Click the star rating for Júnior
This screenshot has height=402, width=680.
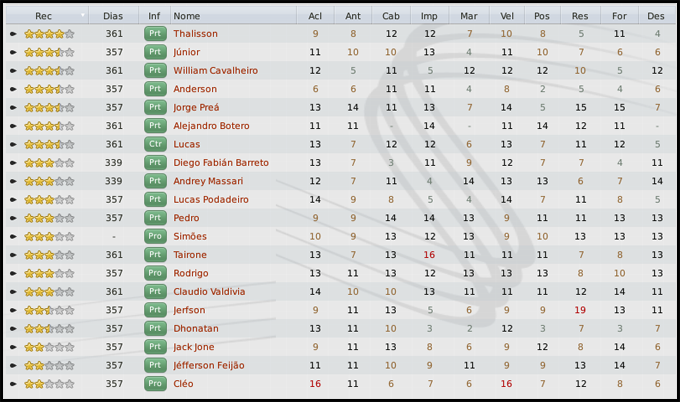49,52
